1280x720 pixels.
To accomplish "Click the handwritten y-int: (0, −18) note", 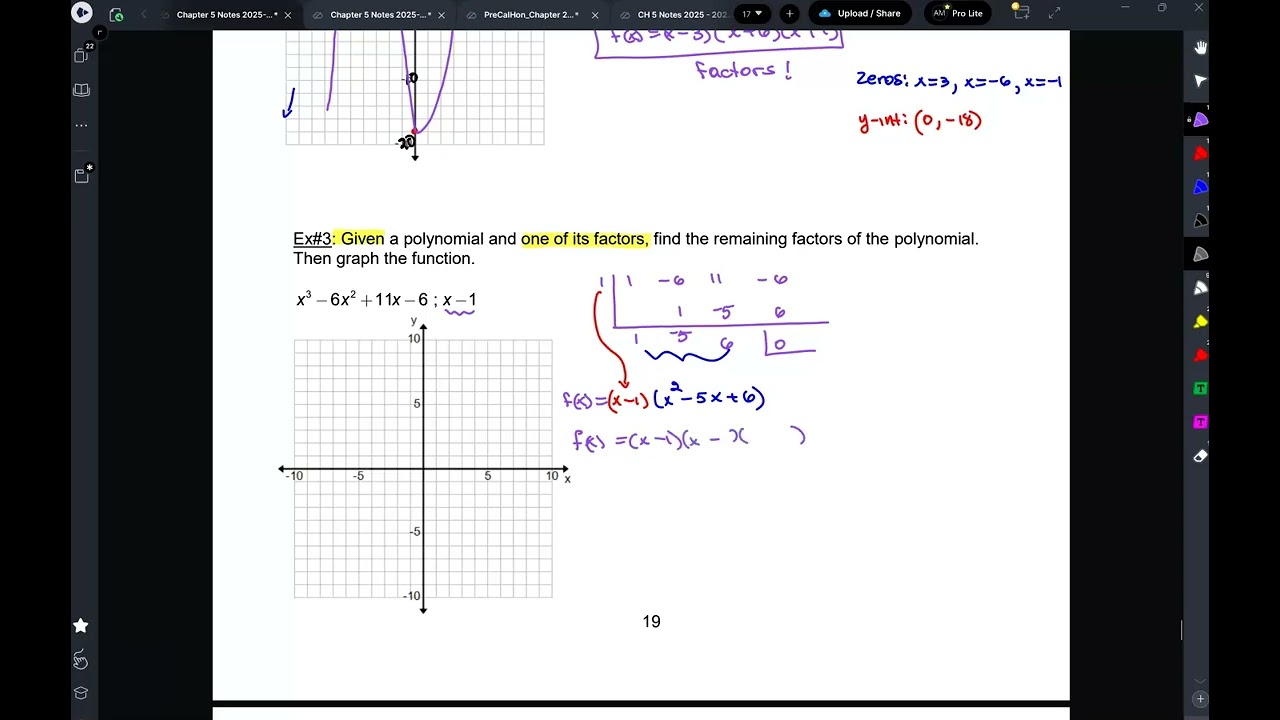I will [x=920, y=121].
